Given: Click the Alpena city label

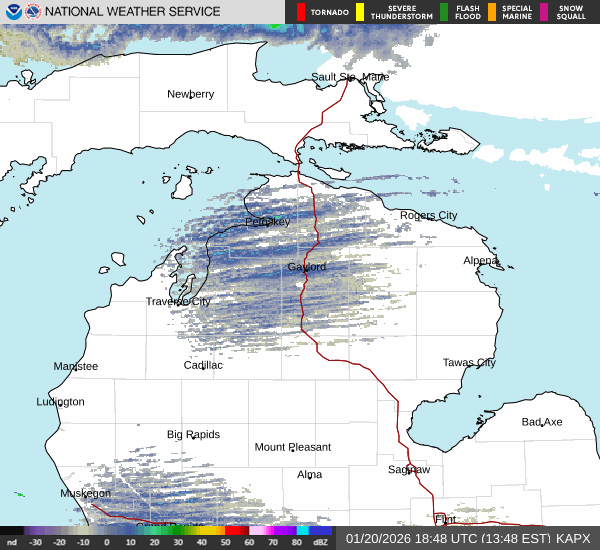Looking at the screenshot, I should (480, 260).
